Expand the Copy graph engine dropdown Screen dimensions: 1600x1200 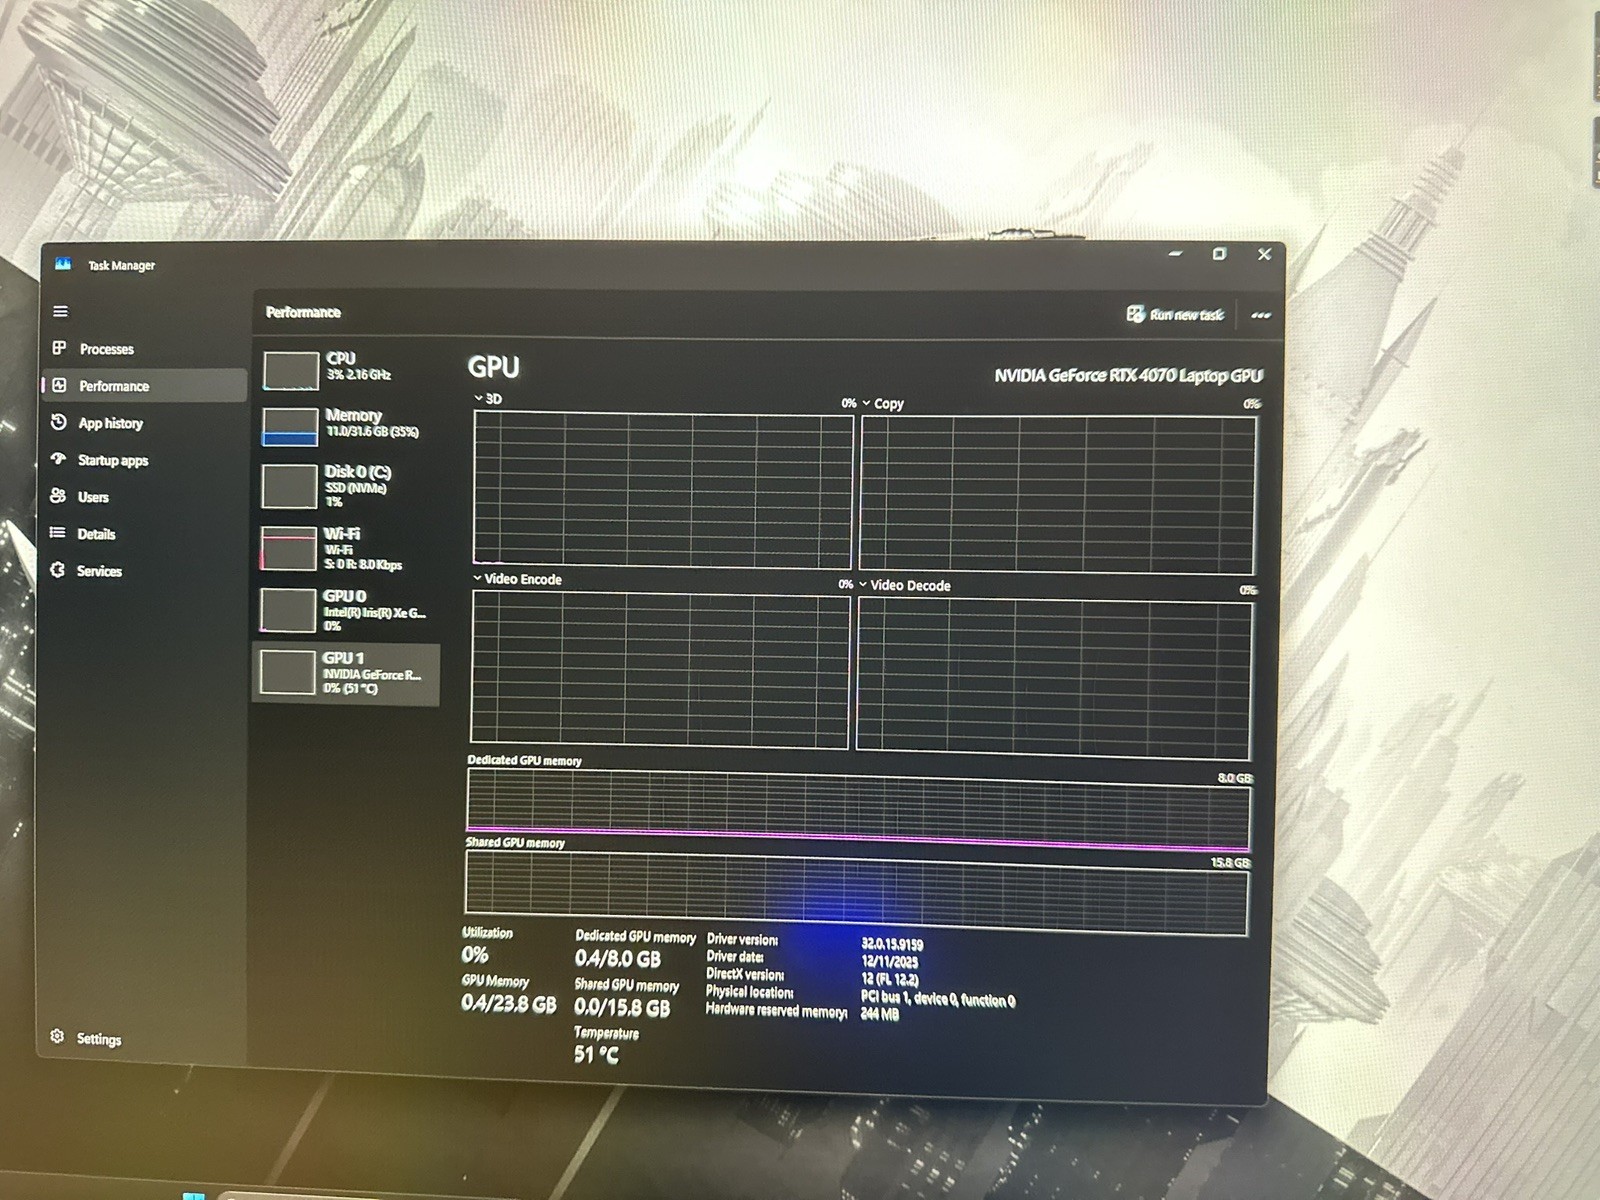(x=866, y=403)
